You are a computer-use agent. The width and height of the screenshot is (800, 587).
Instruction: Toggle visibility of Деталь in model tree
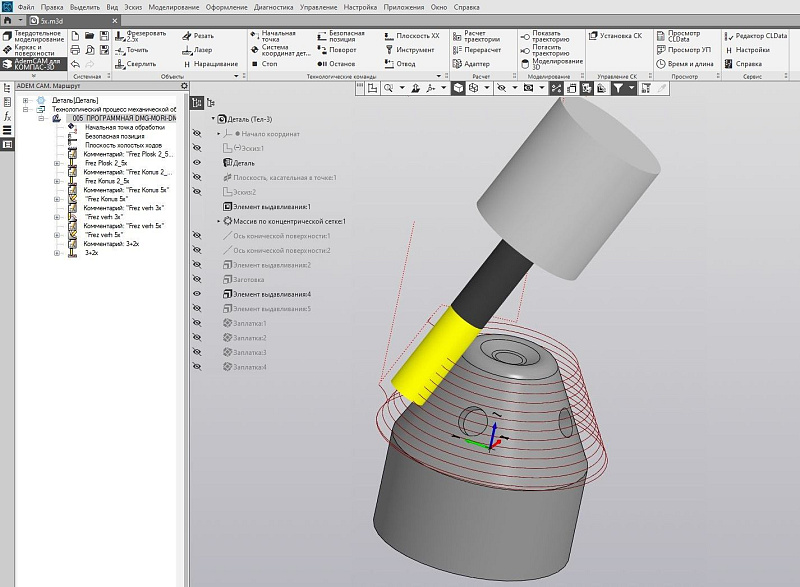(197, 162)
